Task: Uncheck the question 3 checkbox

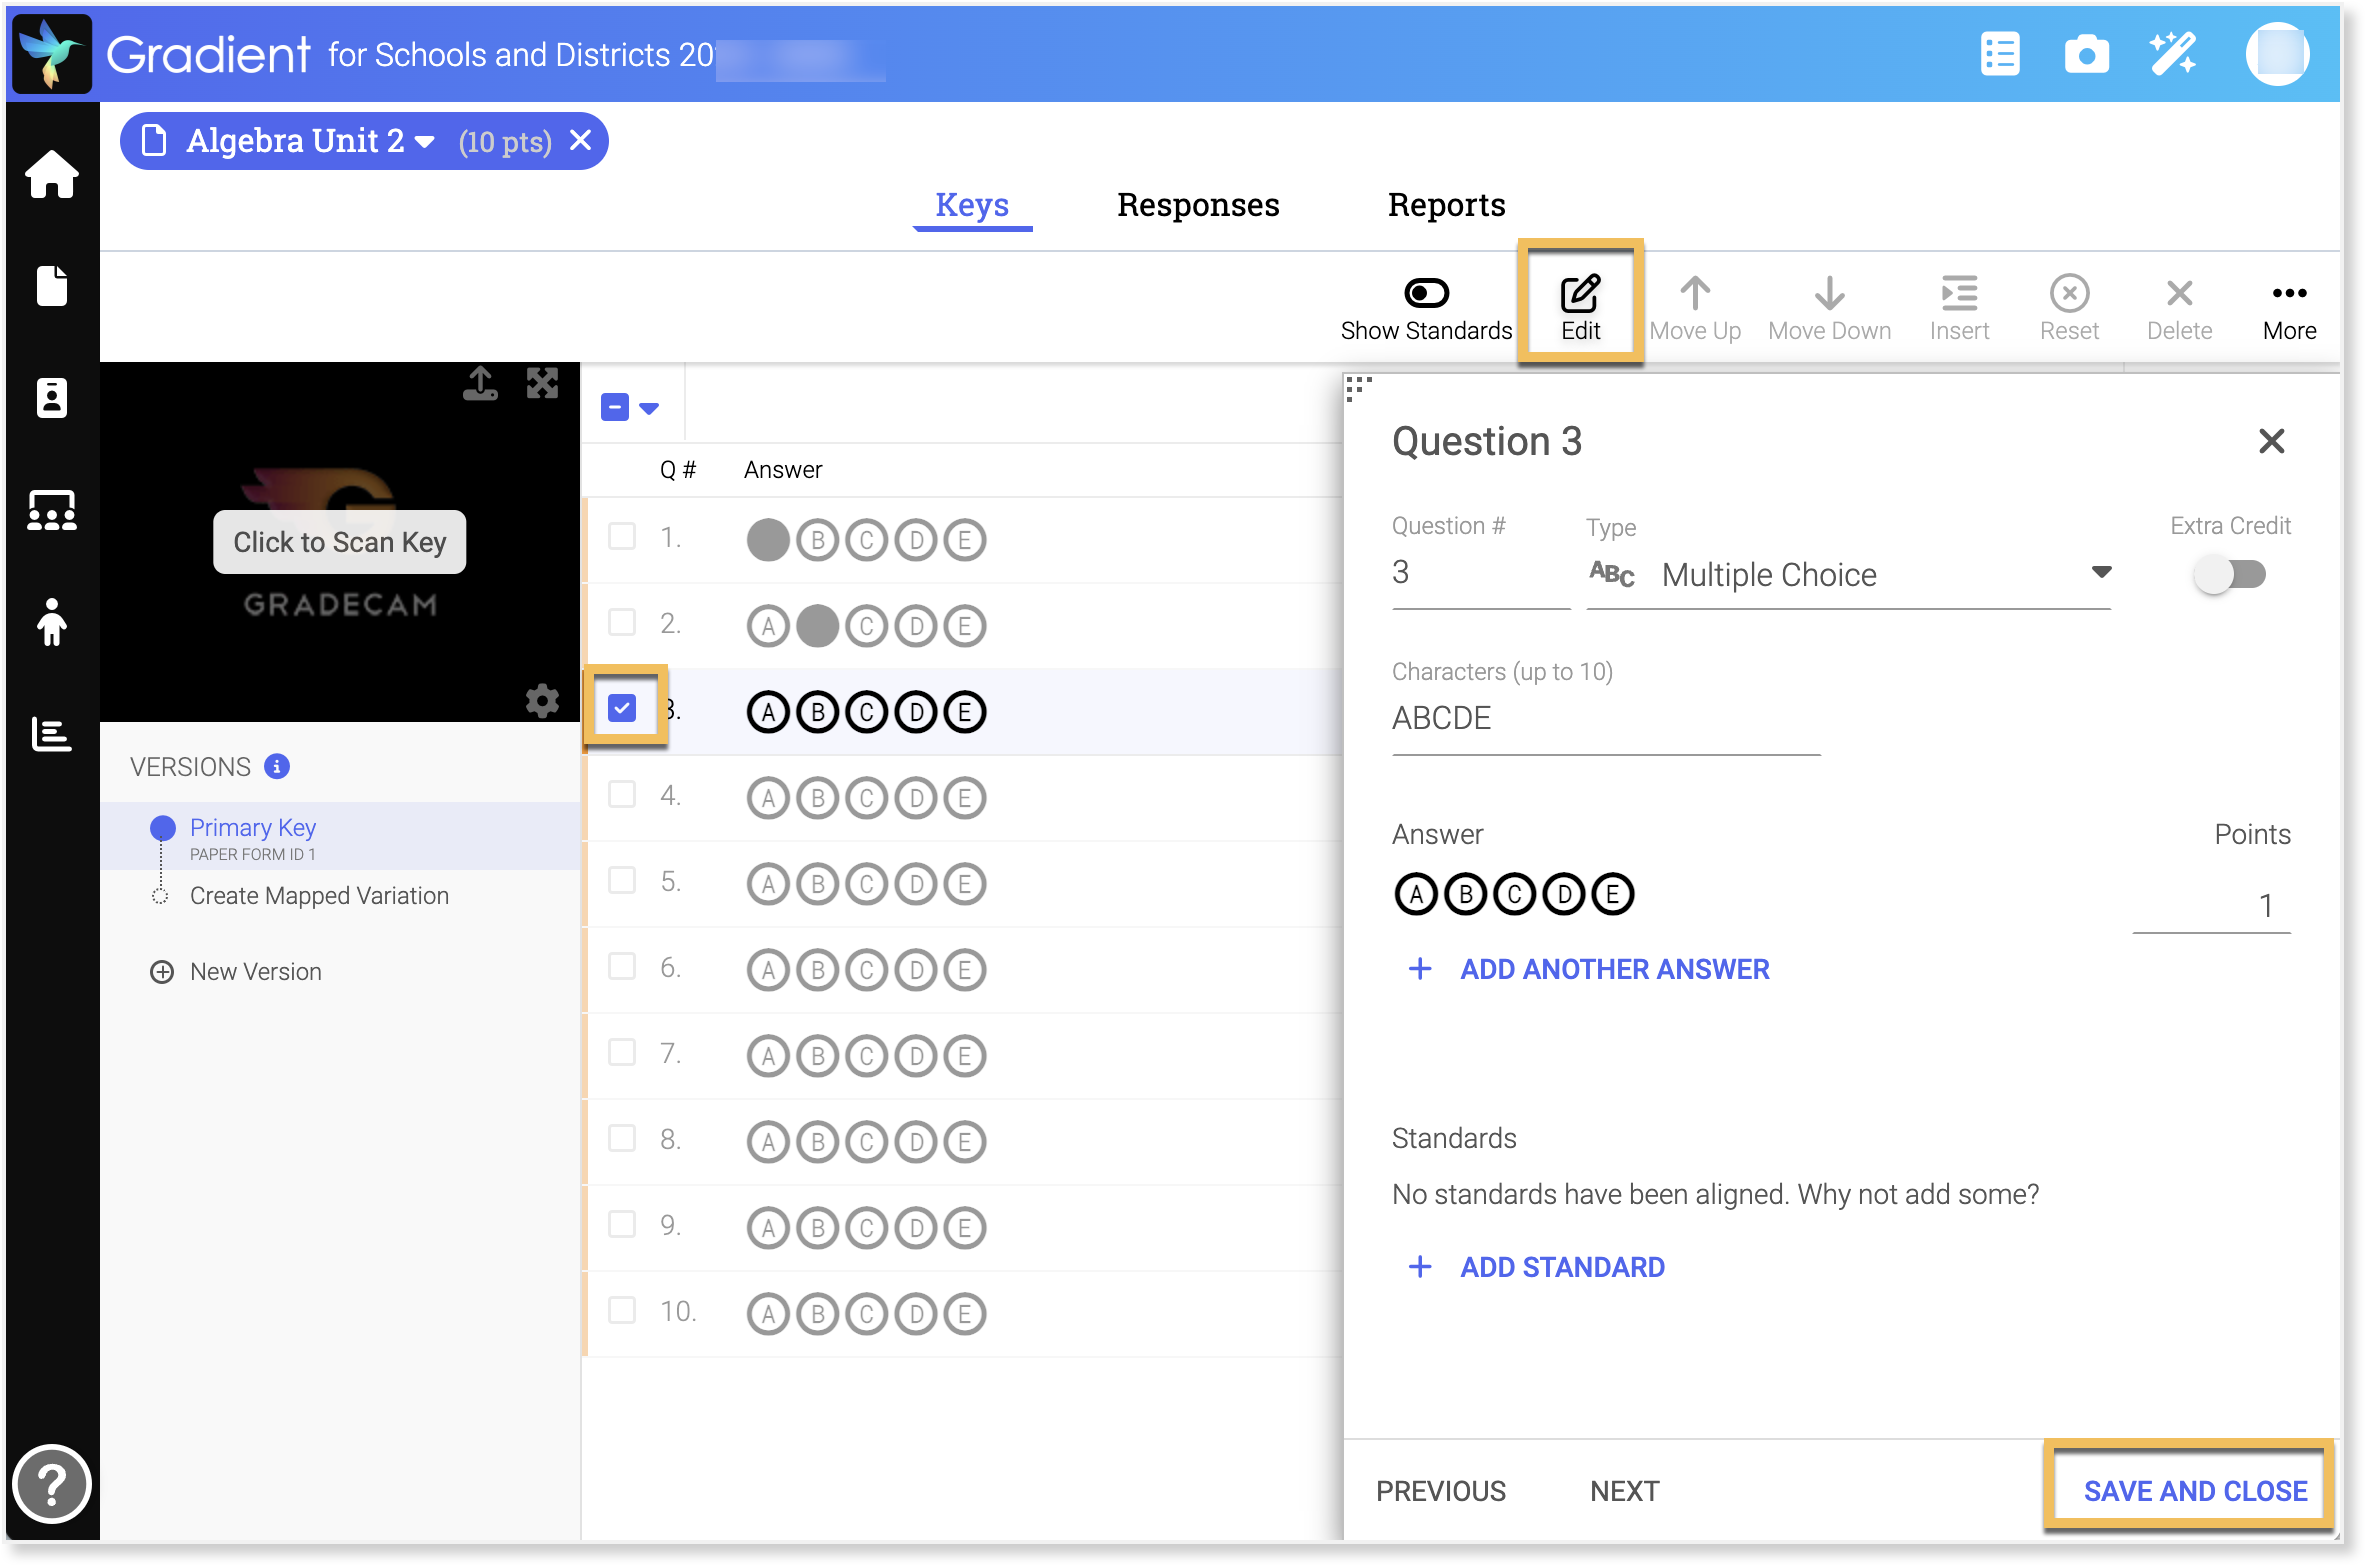Action: (622, 709)
